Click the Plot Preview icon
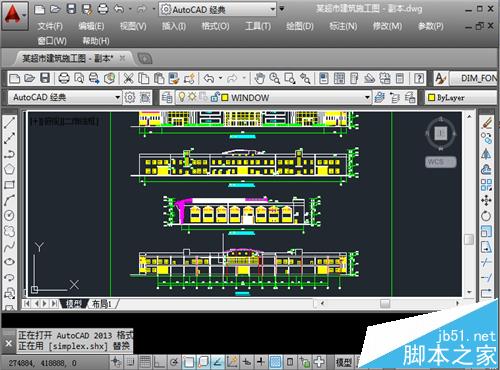The image size is (500, 370). tap(79, 79)
